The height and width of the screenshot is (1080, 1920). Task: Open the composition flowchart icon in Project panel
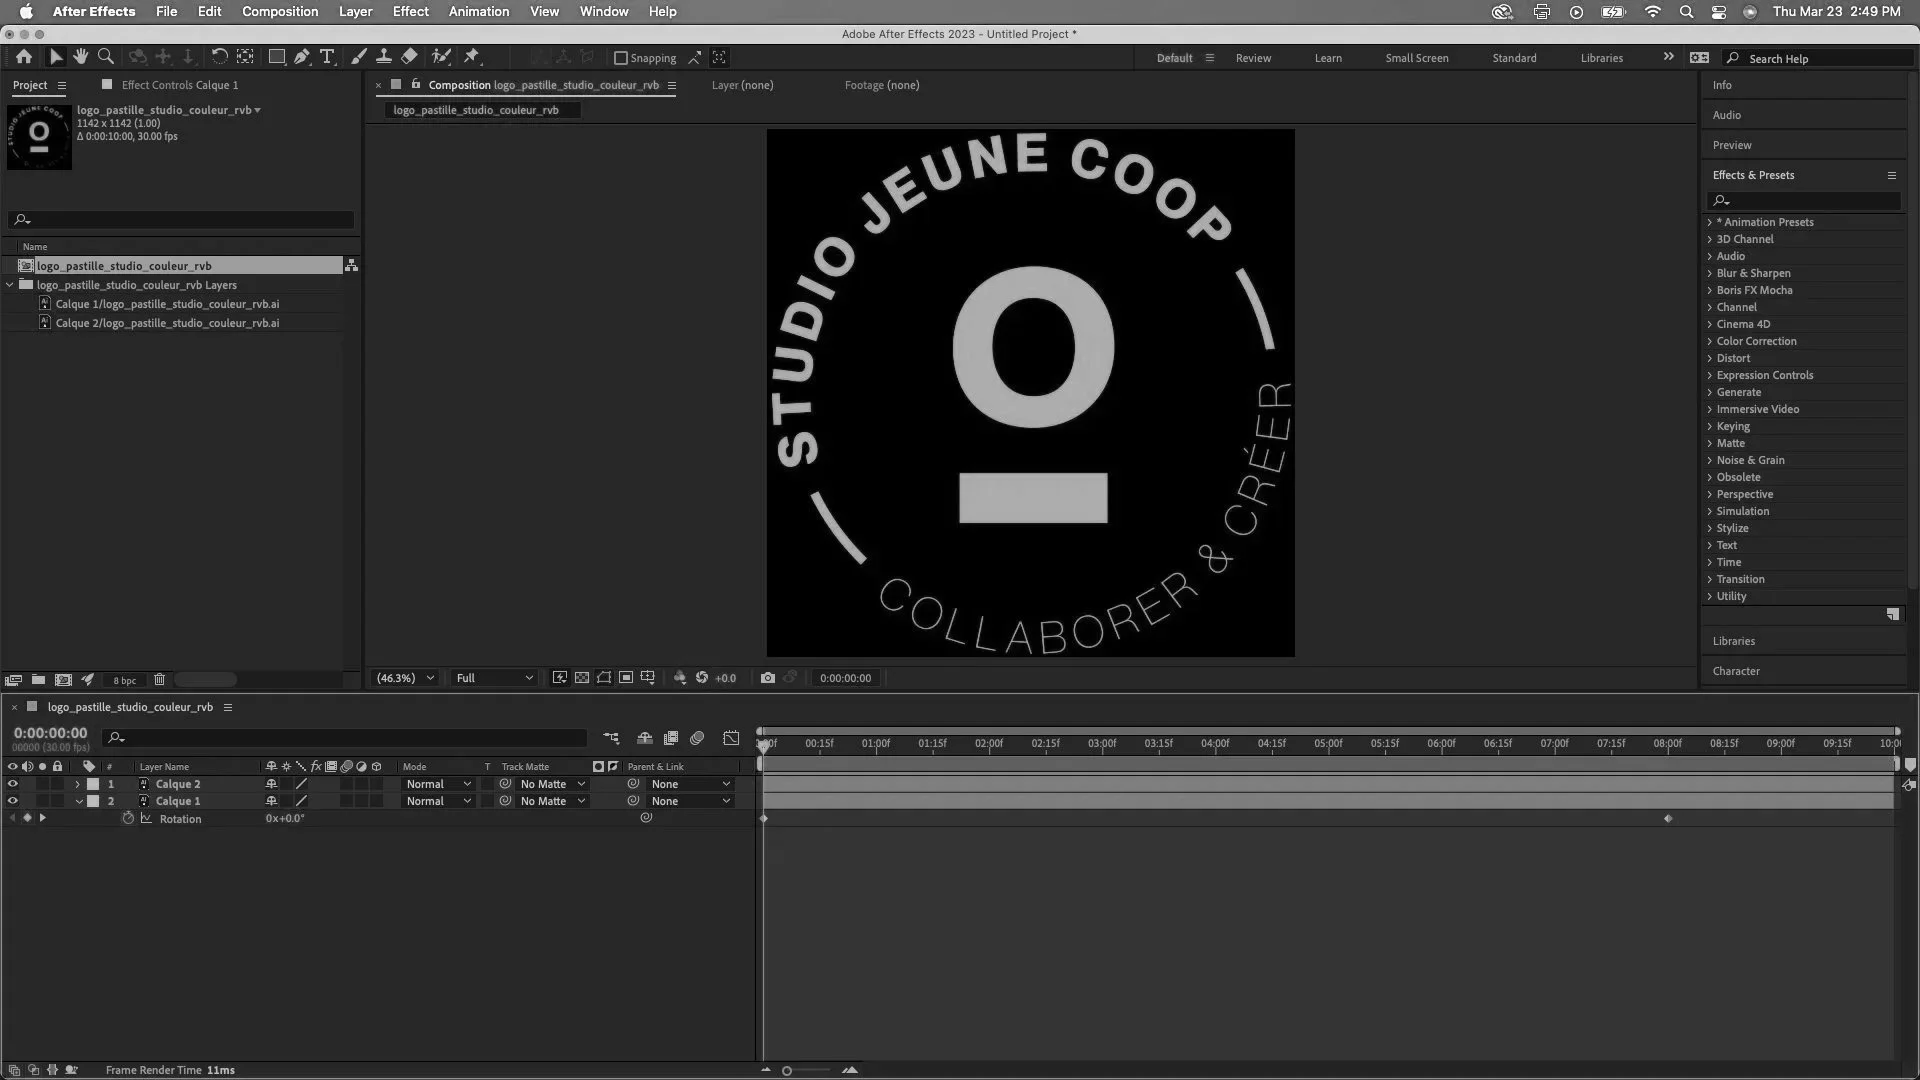pos(351,265)
